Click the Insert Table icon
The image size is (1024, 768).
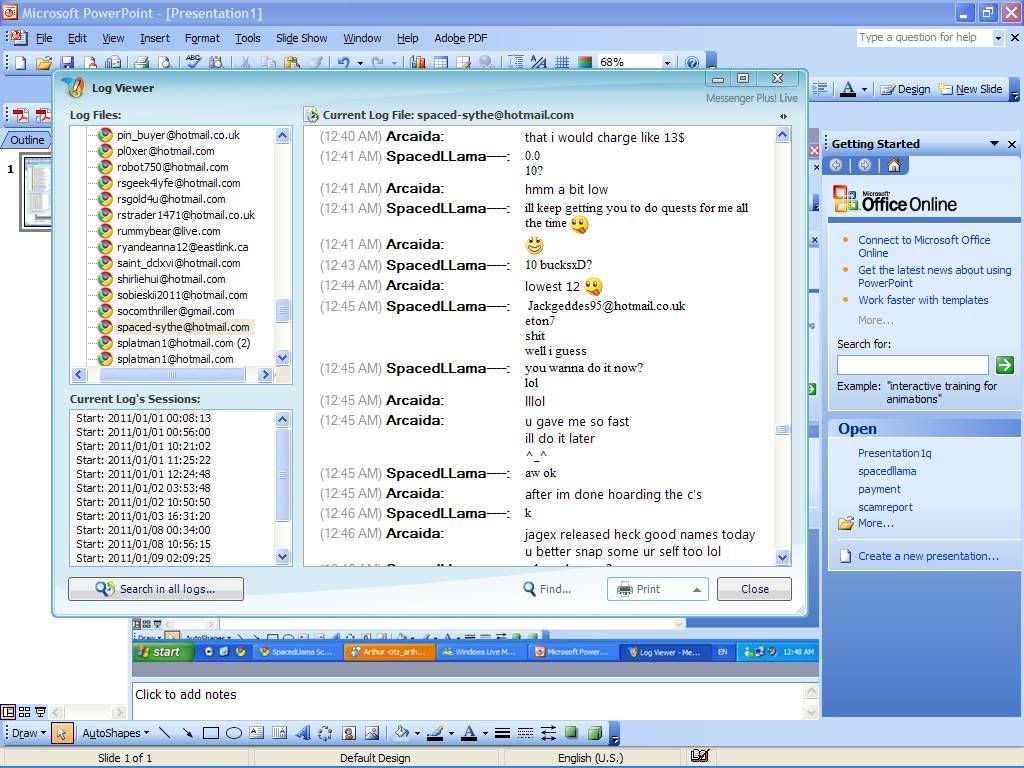click(441, 62)
